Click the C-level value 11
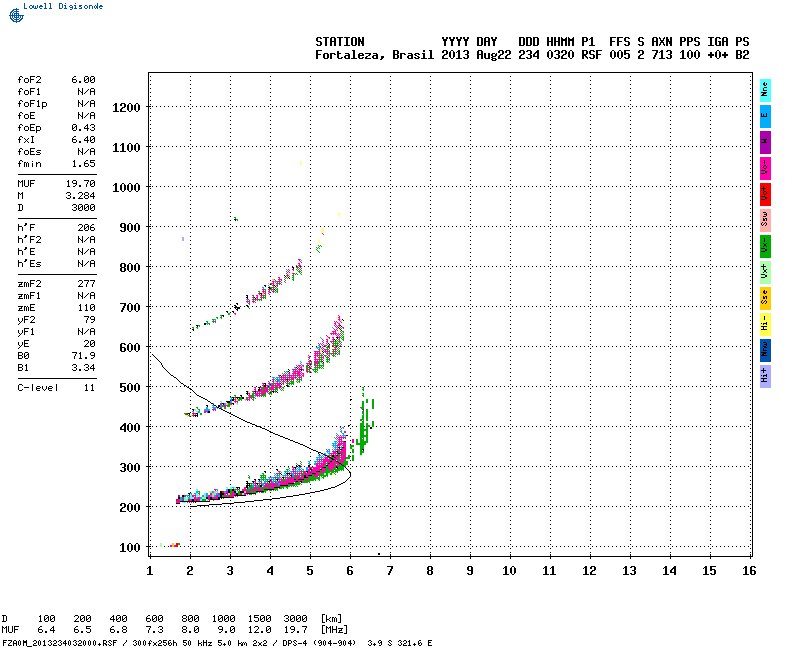This screenshot has width=800, height=650. tap(90, 388)
